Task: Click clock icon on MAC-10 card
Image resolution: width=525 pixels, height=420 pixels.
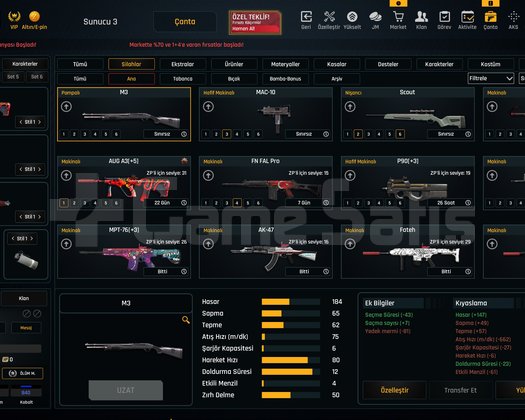Action: [x=326, y=134]
